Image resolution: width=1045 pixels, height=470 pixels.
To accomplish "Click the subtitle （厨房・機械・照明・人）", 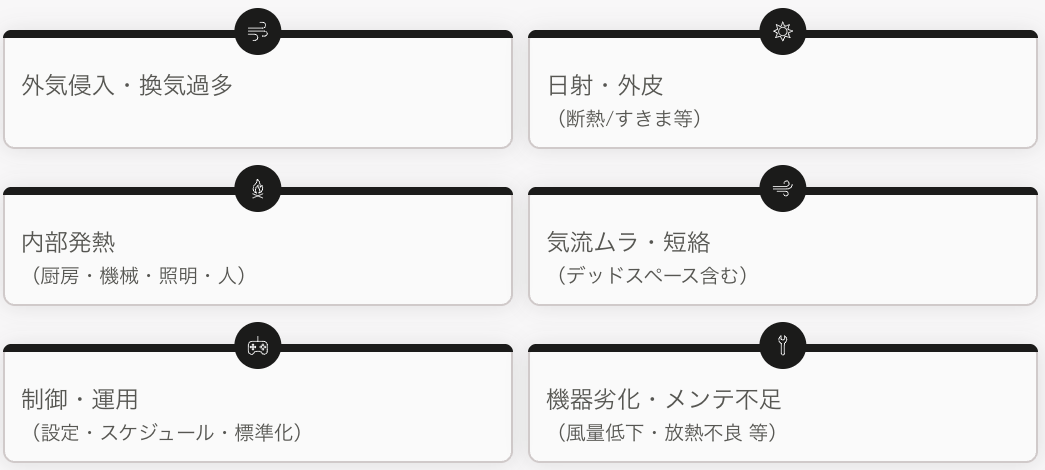I will coord(133,275).
